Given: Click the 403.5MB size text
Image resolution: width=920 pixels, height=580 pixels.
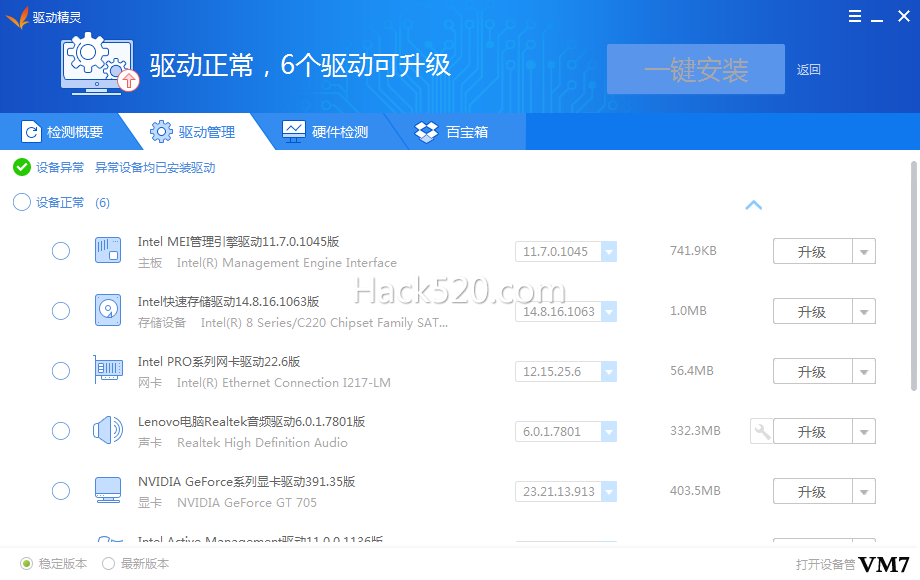Looking at the screenshot, I should point(695,490).
